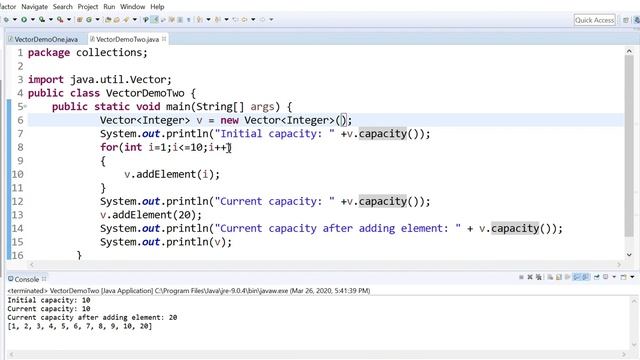Open the Window menu
This screenshot has width=640, height=360.
click(132, 7)
